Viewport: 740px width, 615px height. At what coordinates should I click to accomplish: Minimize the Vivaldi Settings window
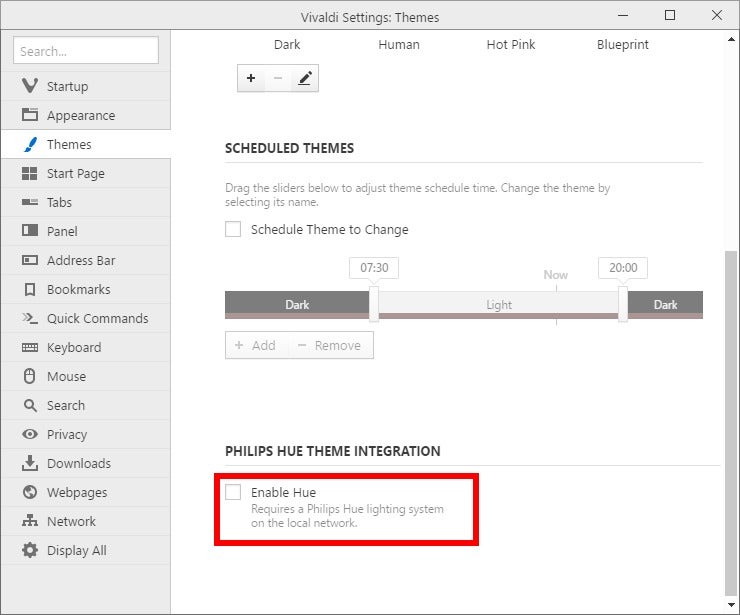(623, 15)
